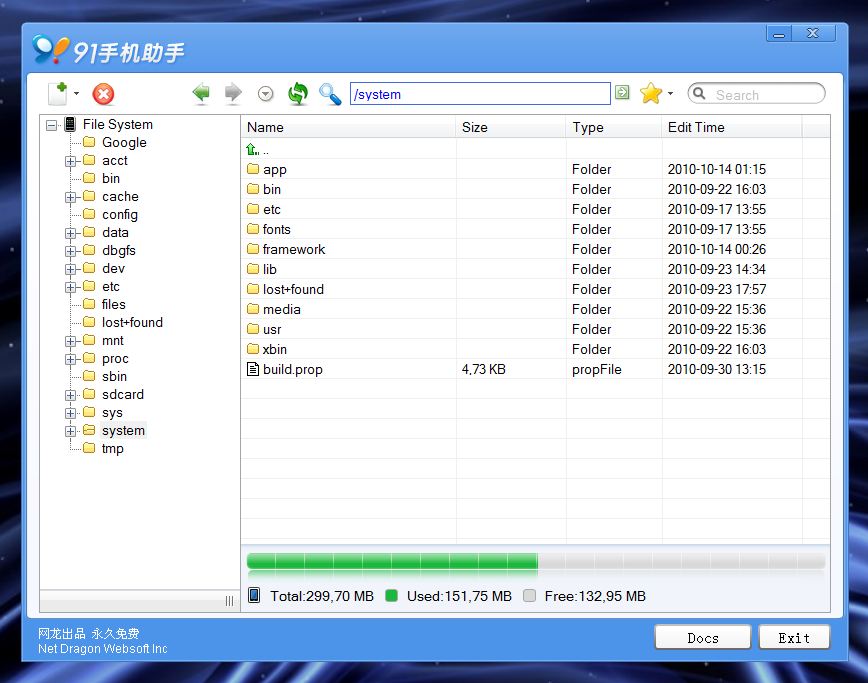
Task: Click the parent directory up icon
Action: point(252,149)
